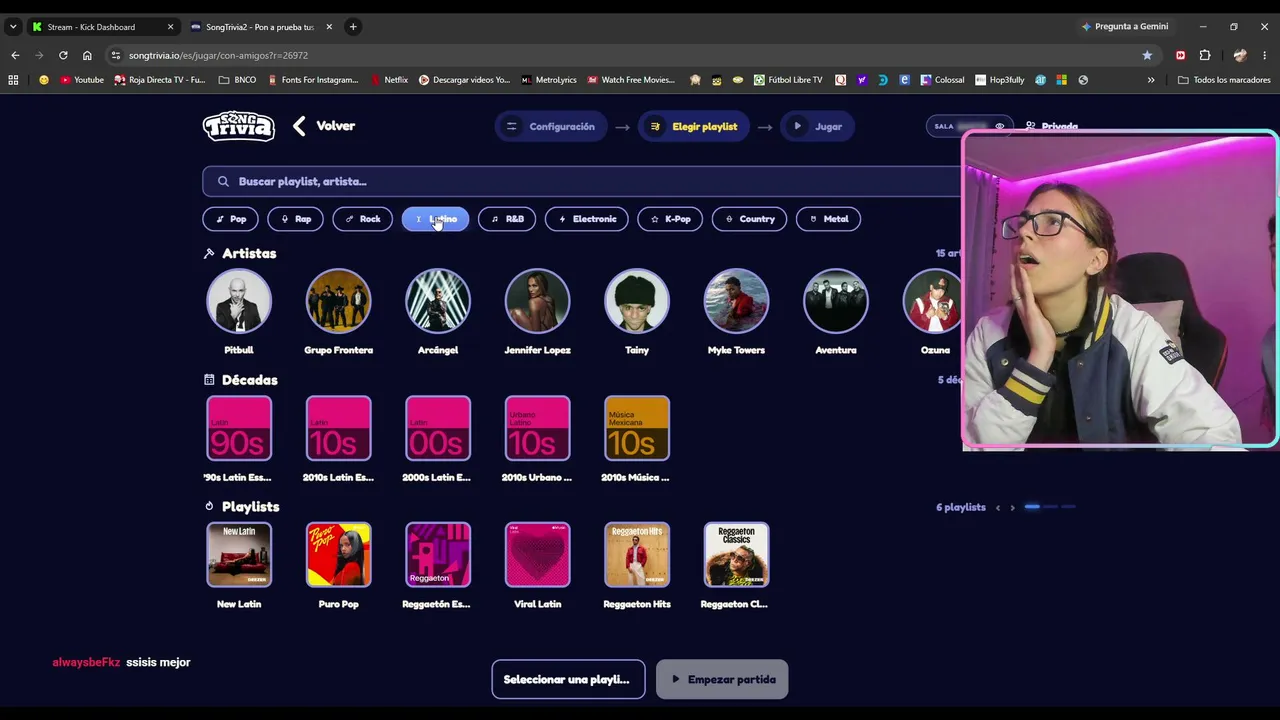This screenshot has width=1280, height=720.
Task: Navigate back in the browser
Action: [15, 55]
